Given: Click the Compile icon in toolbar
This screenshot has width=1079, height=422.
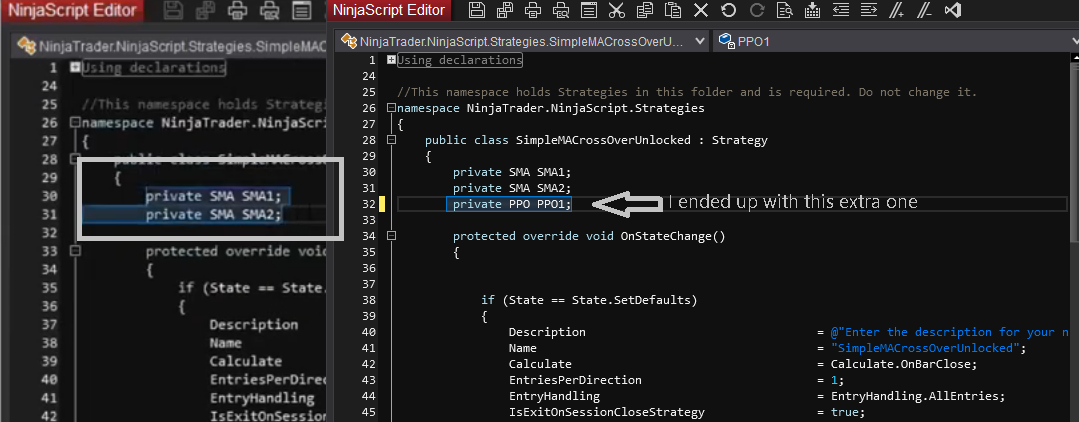Looking at the screenshot, I should (812, 10).
